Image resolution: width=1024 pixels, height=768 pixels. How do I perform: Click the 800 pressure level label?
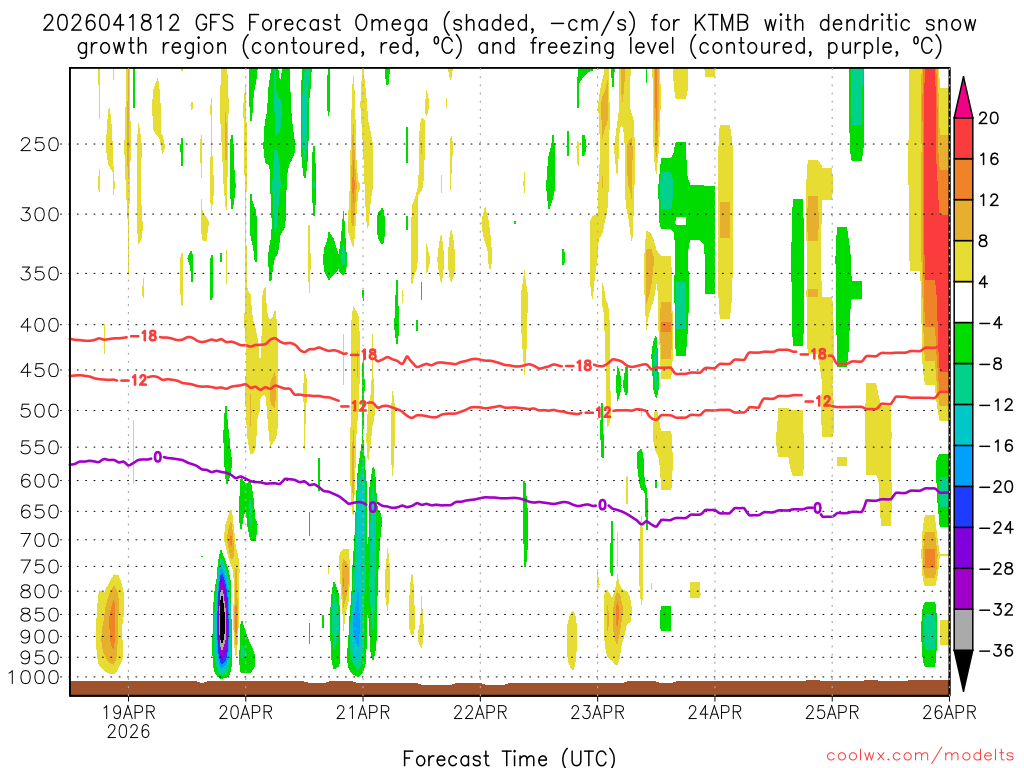point(40,592)
